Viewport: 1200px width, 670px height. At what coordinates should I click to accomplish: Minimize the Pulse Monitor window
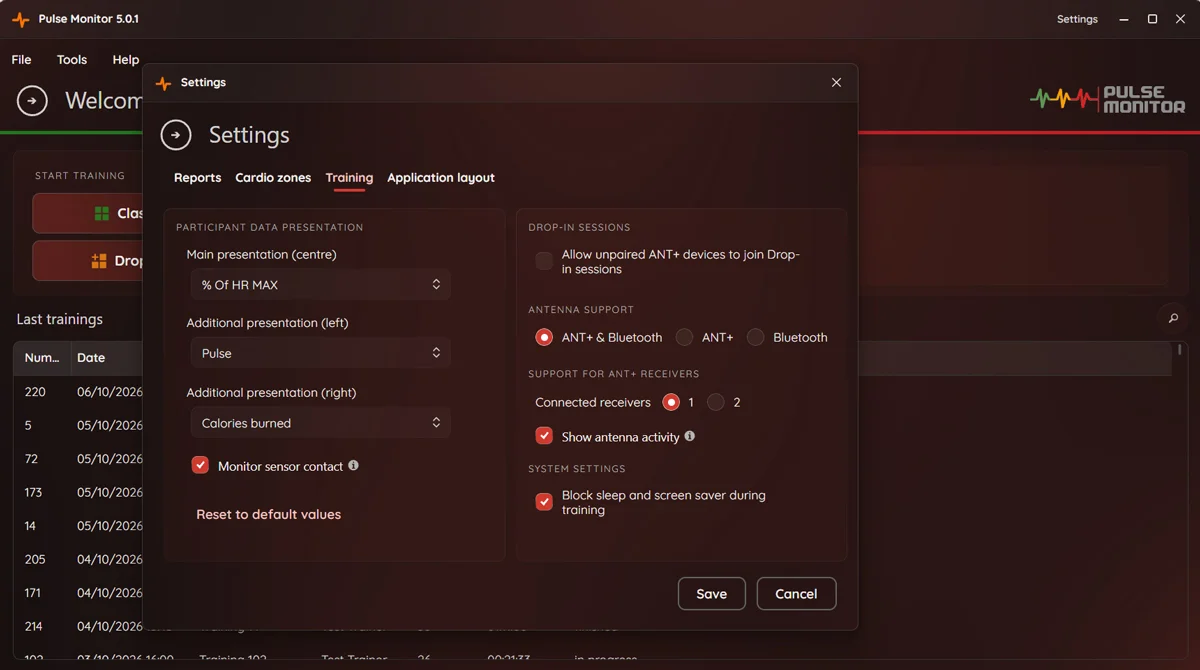(1125, 19)
